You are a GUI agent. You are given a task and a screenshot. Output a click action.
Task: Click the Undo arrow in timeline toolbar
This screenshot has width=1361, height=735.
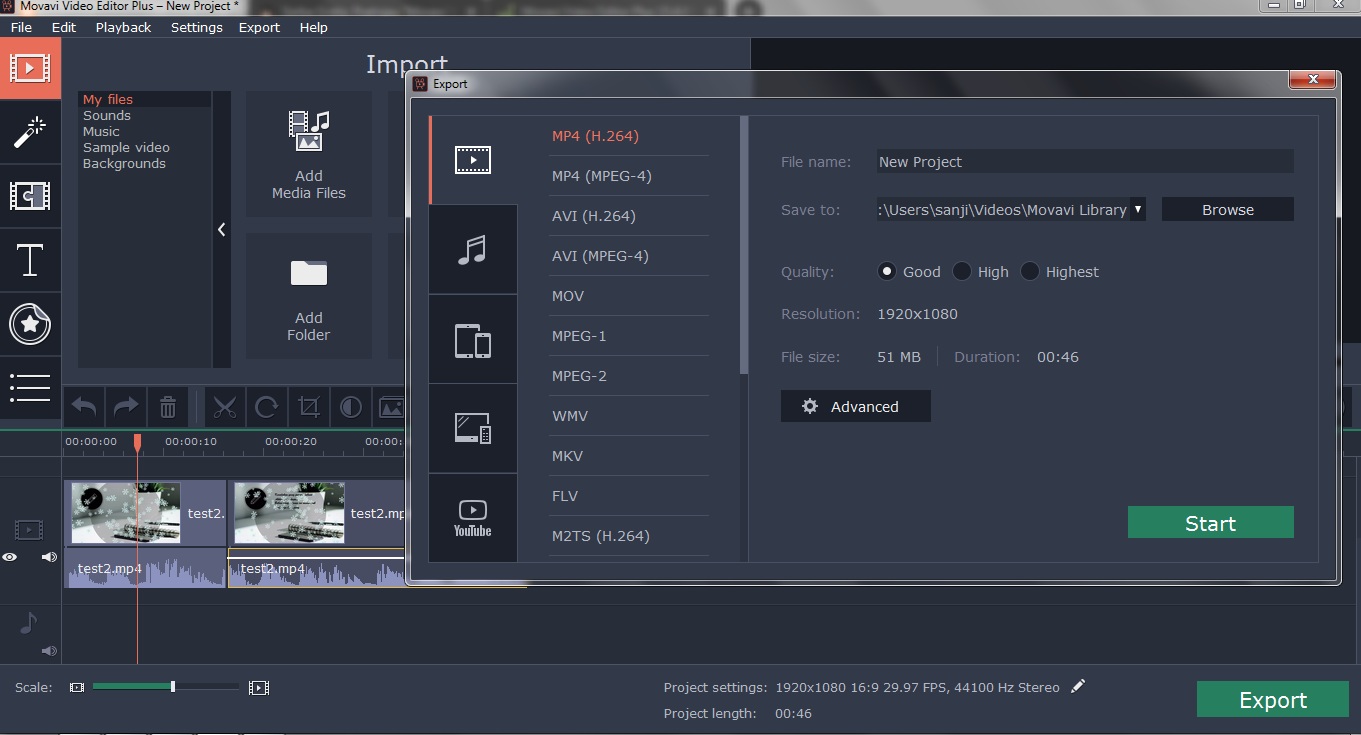(85, 407)
